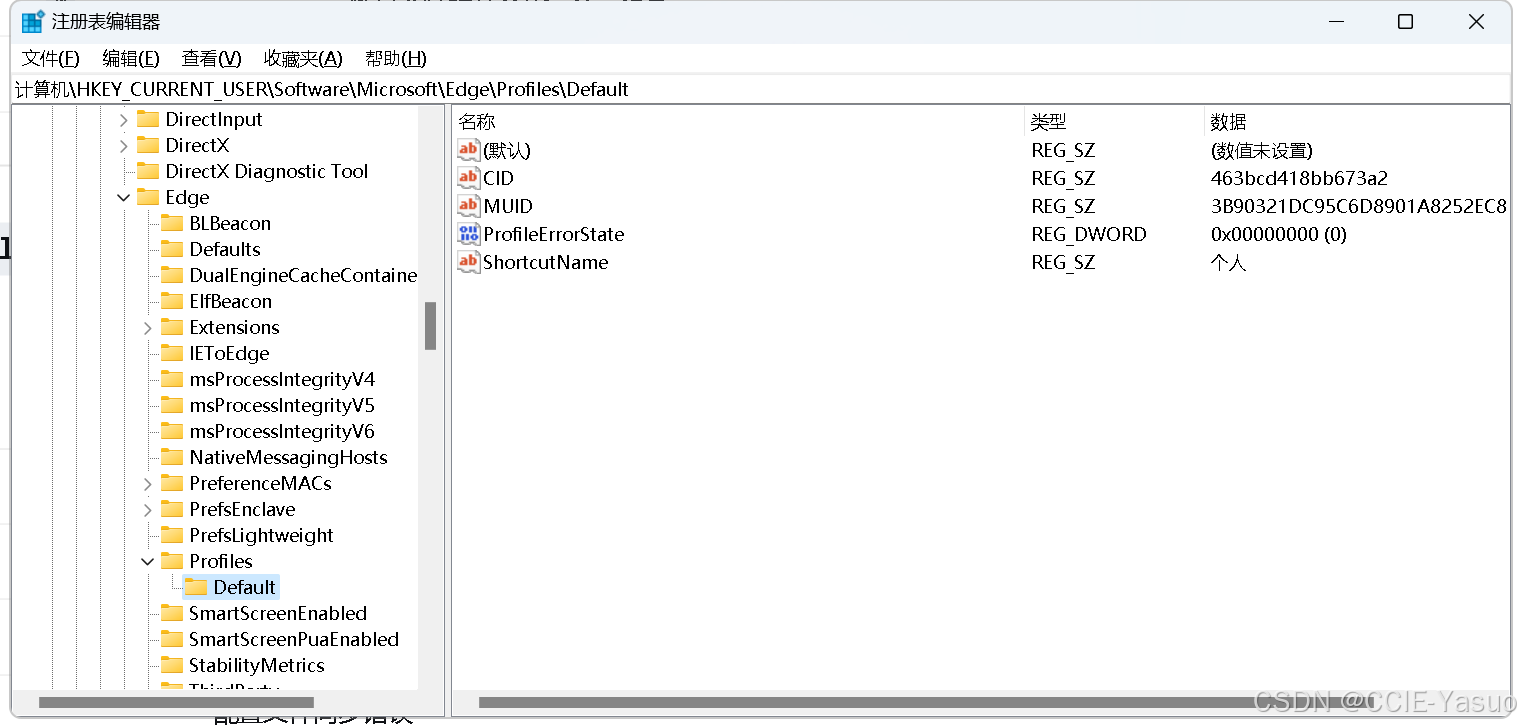Select the Profiles key label

[x=221, y=561]
